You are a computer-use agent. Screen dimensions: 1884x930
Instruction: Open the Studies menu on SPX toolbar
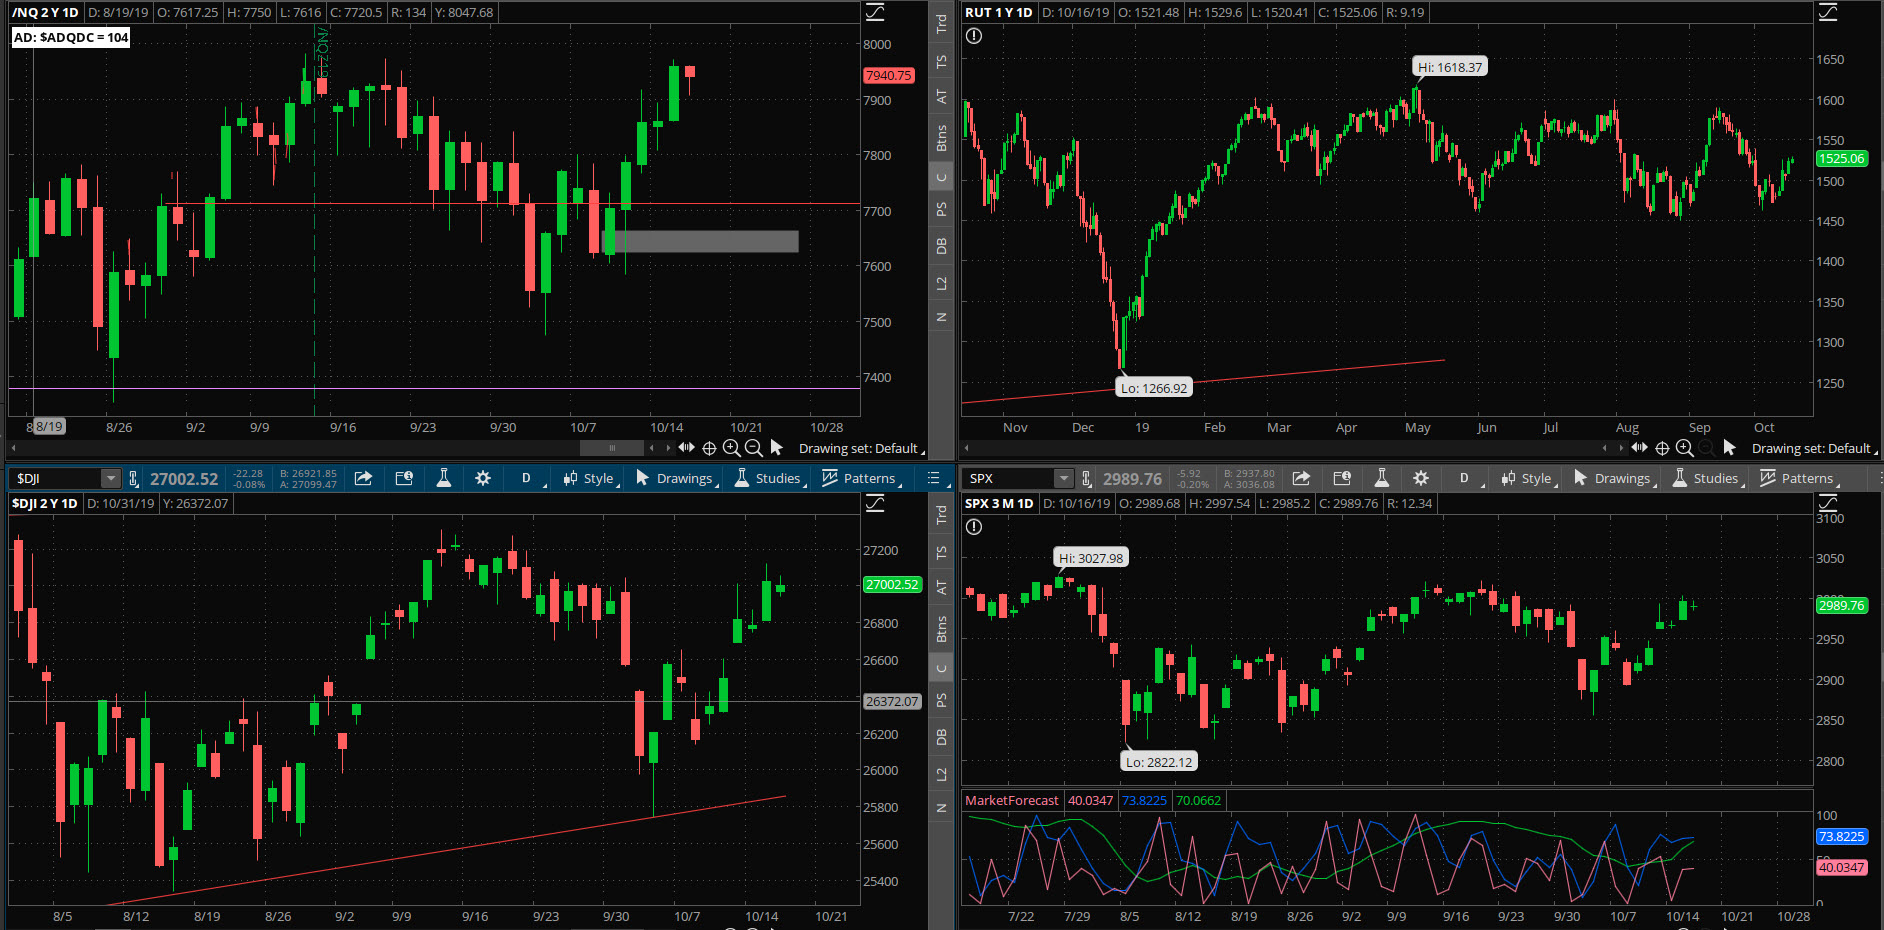(1707, 478)
